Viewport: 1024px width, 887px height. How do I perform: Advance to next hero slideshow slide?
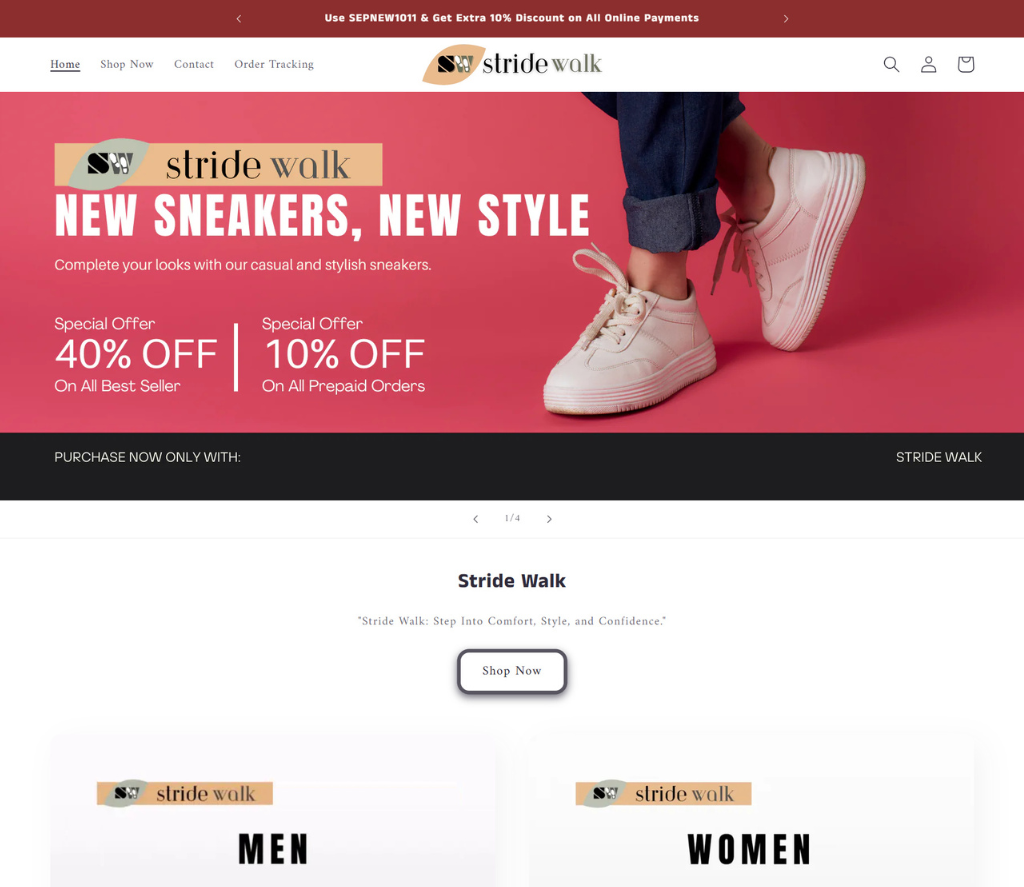pyautogui.click(x=549, y=519)
